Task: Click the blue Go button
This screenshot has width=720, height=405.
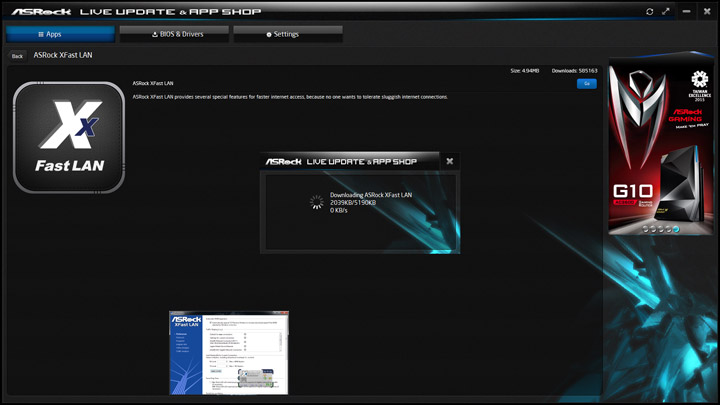Action: 586,84
